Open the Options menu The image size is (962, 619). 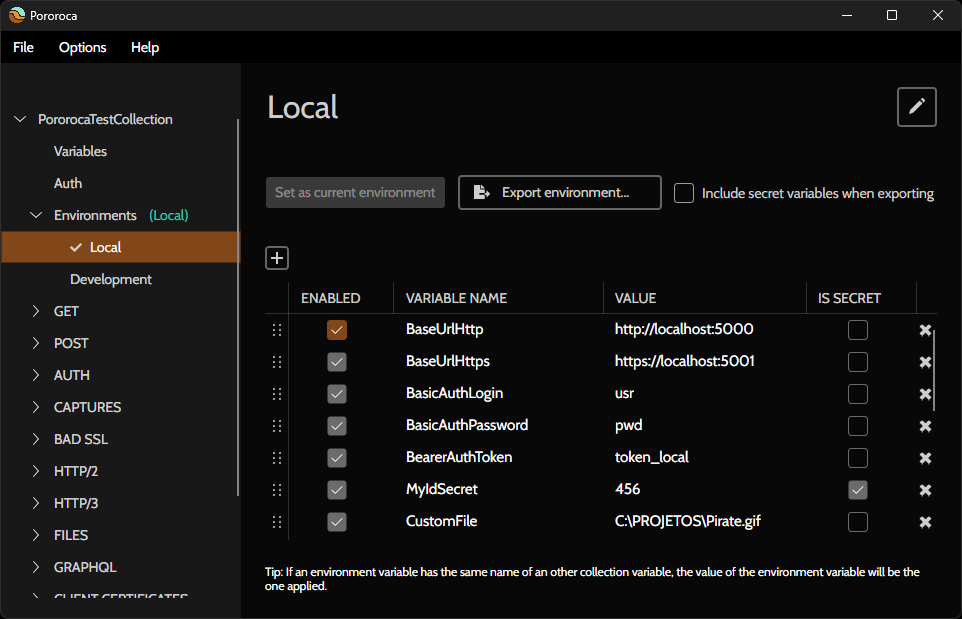(82, 47)
